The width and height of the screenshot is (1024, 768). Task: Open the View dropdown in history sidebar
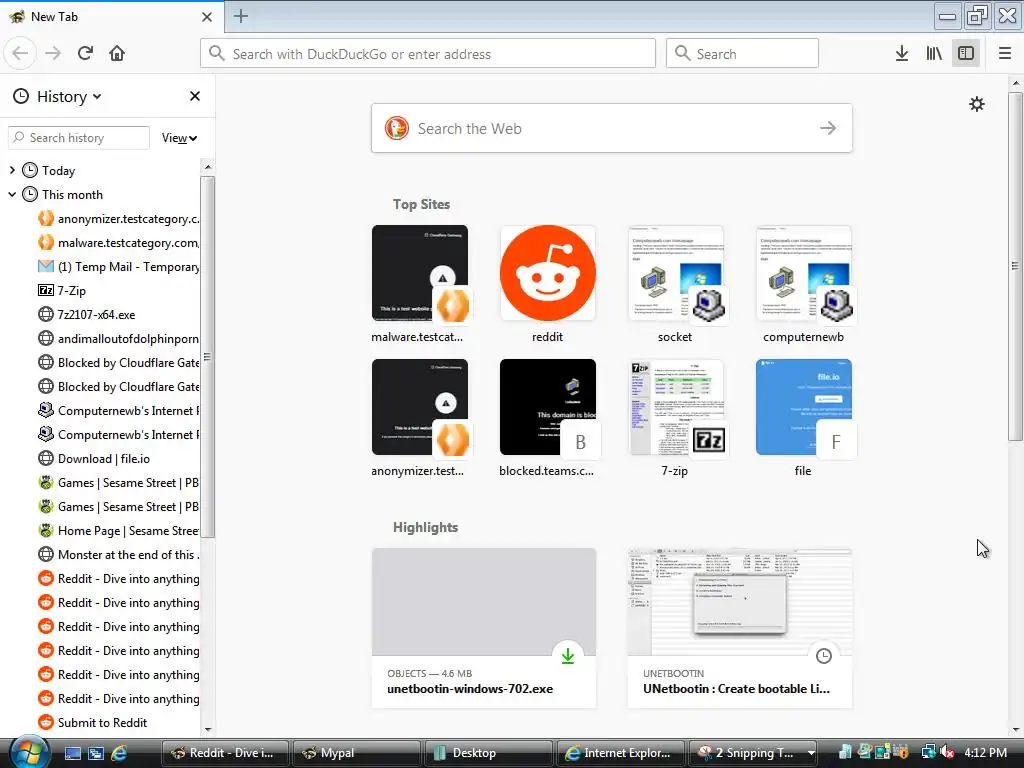tap(180, 138)
